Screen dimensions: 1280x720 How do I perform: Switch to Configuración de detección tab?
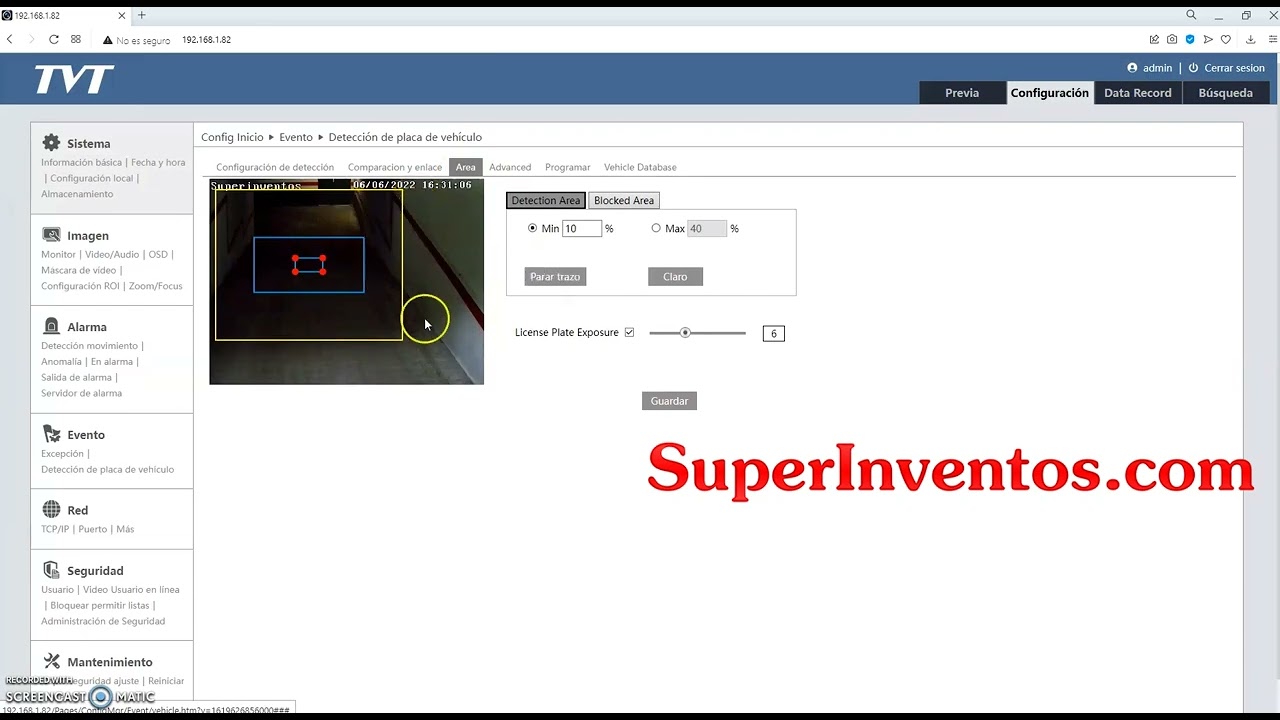pos(275,167)
